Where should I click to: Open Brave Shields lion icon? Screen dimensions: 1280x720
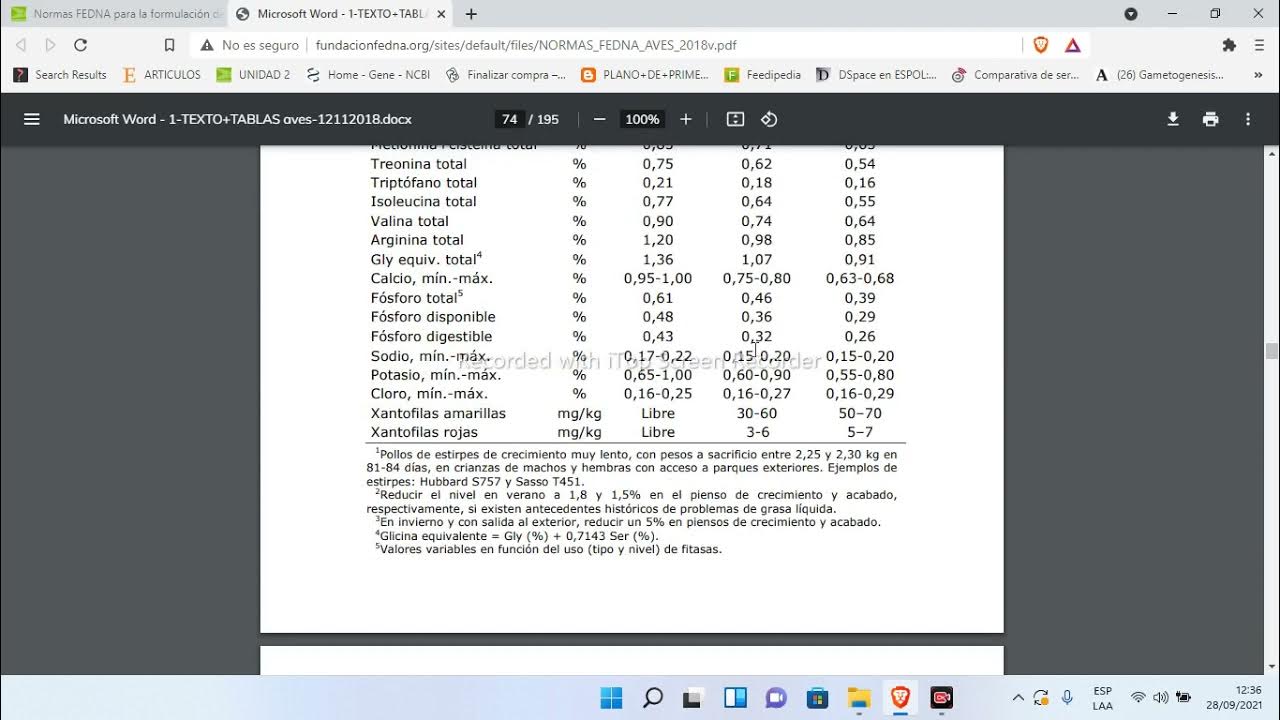coord(1040,45)
